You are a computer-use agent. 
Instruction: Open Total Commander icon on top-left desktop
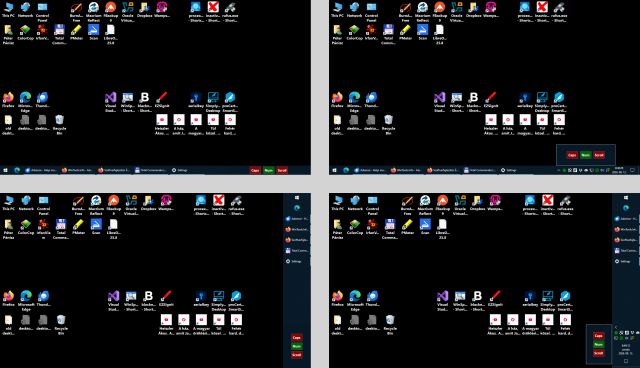click(x=59, y=34)
